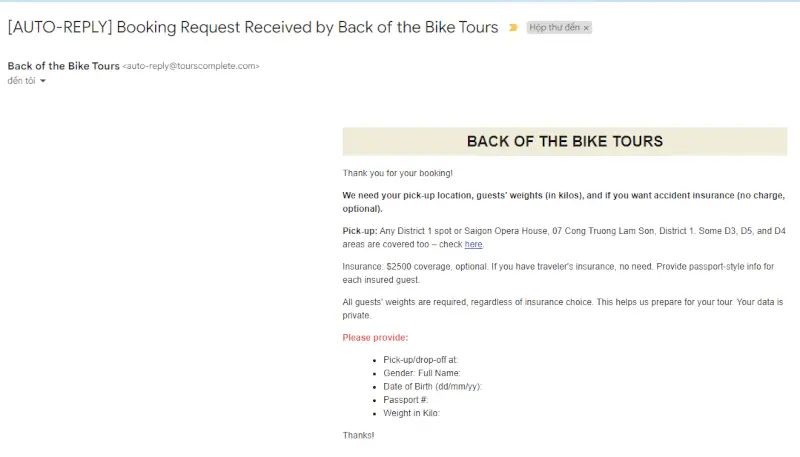Click the 'Date of Birth (dd/mm/yy):' bullet
The image size is (800, 457).
[432, 387]
